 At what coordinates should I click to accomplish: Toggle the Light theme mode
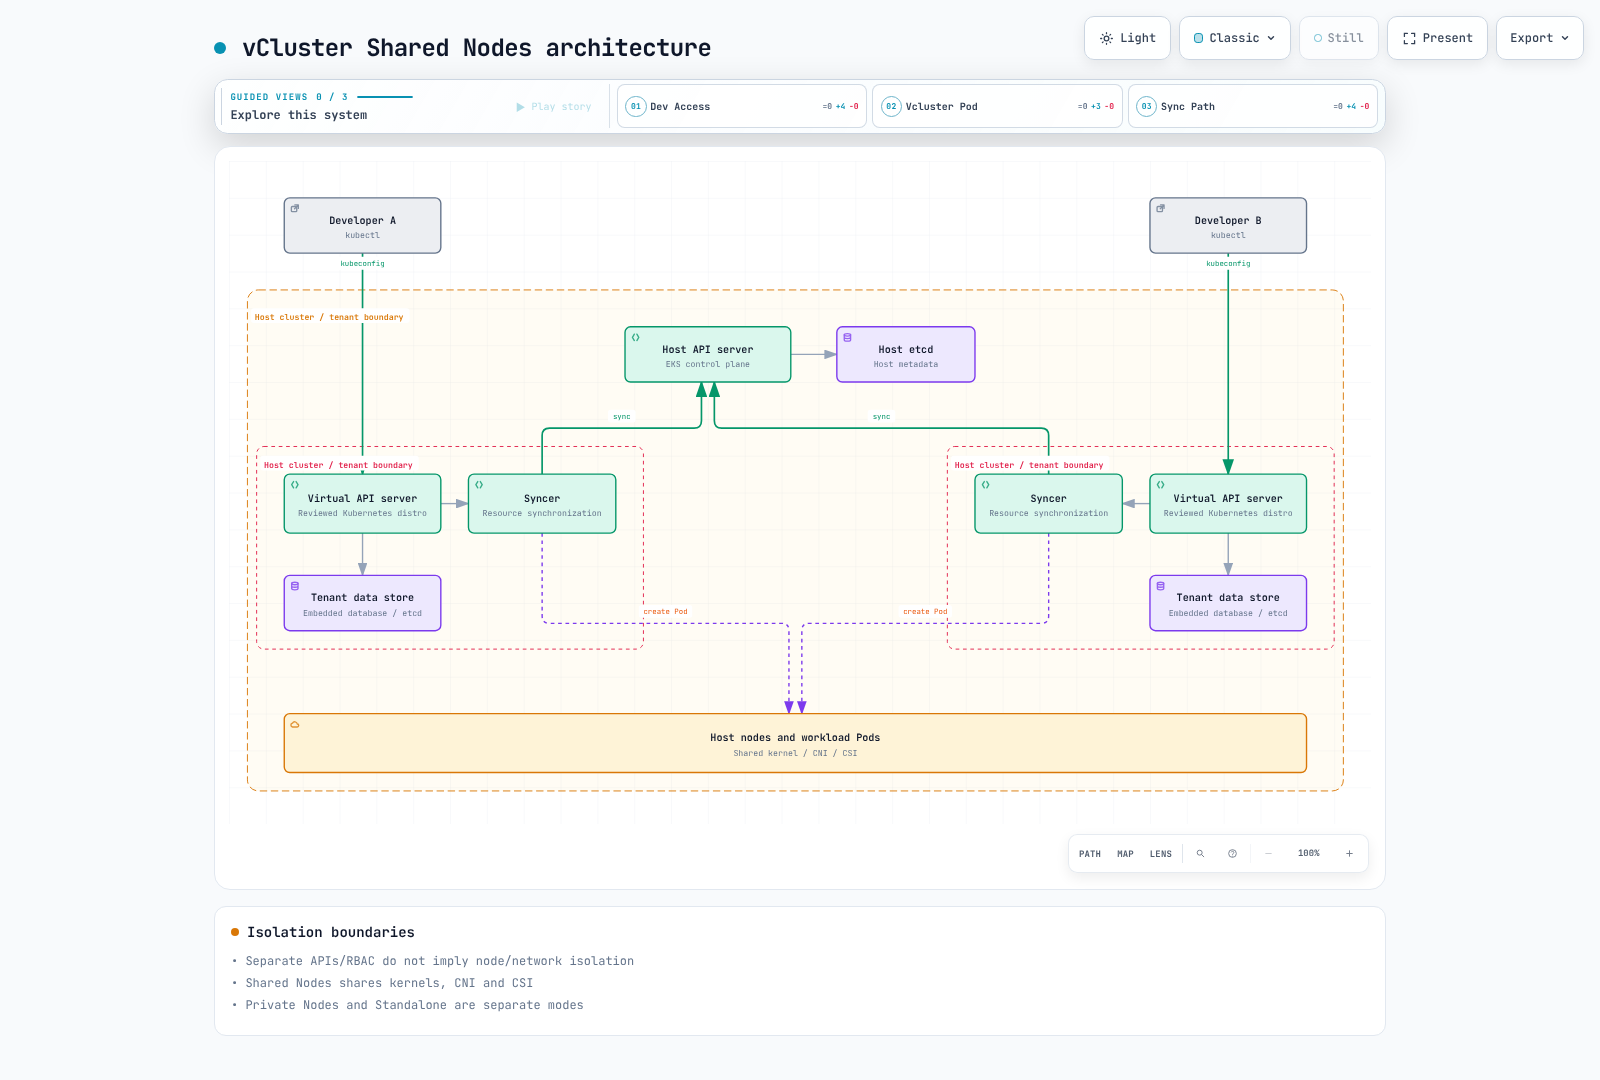pos(1128,38)
